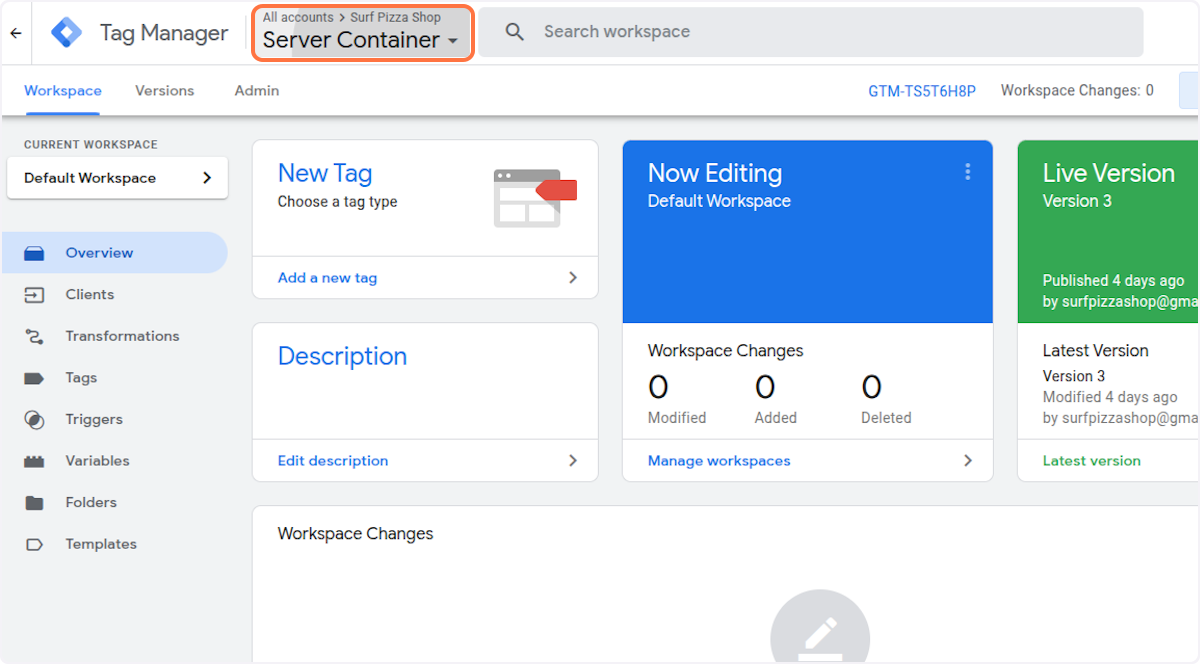Screen dimensions: 1200x664
Task: Click the New Tag heading
Action: pos(325,173)
